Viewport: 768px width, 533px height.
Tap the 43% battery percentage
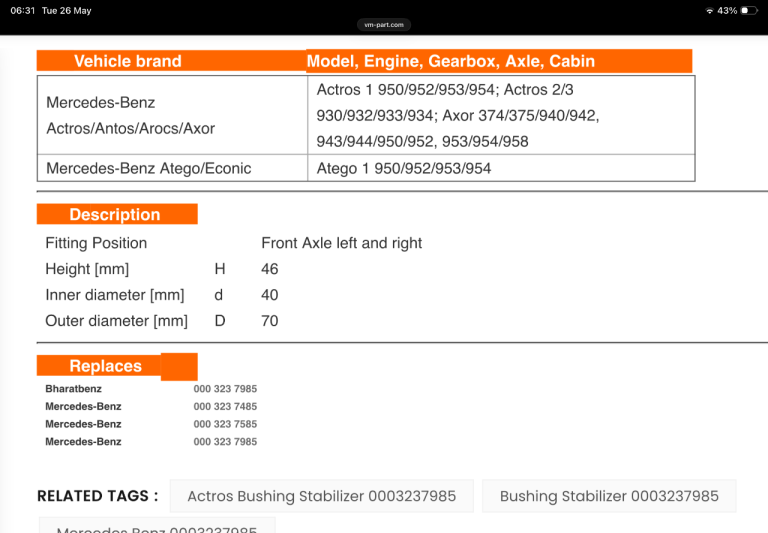[727, 10]
